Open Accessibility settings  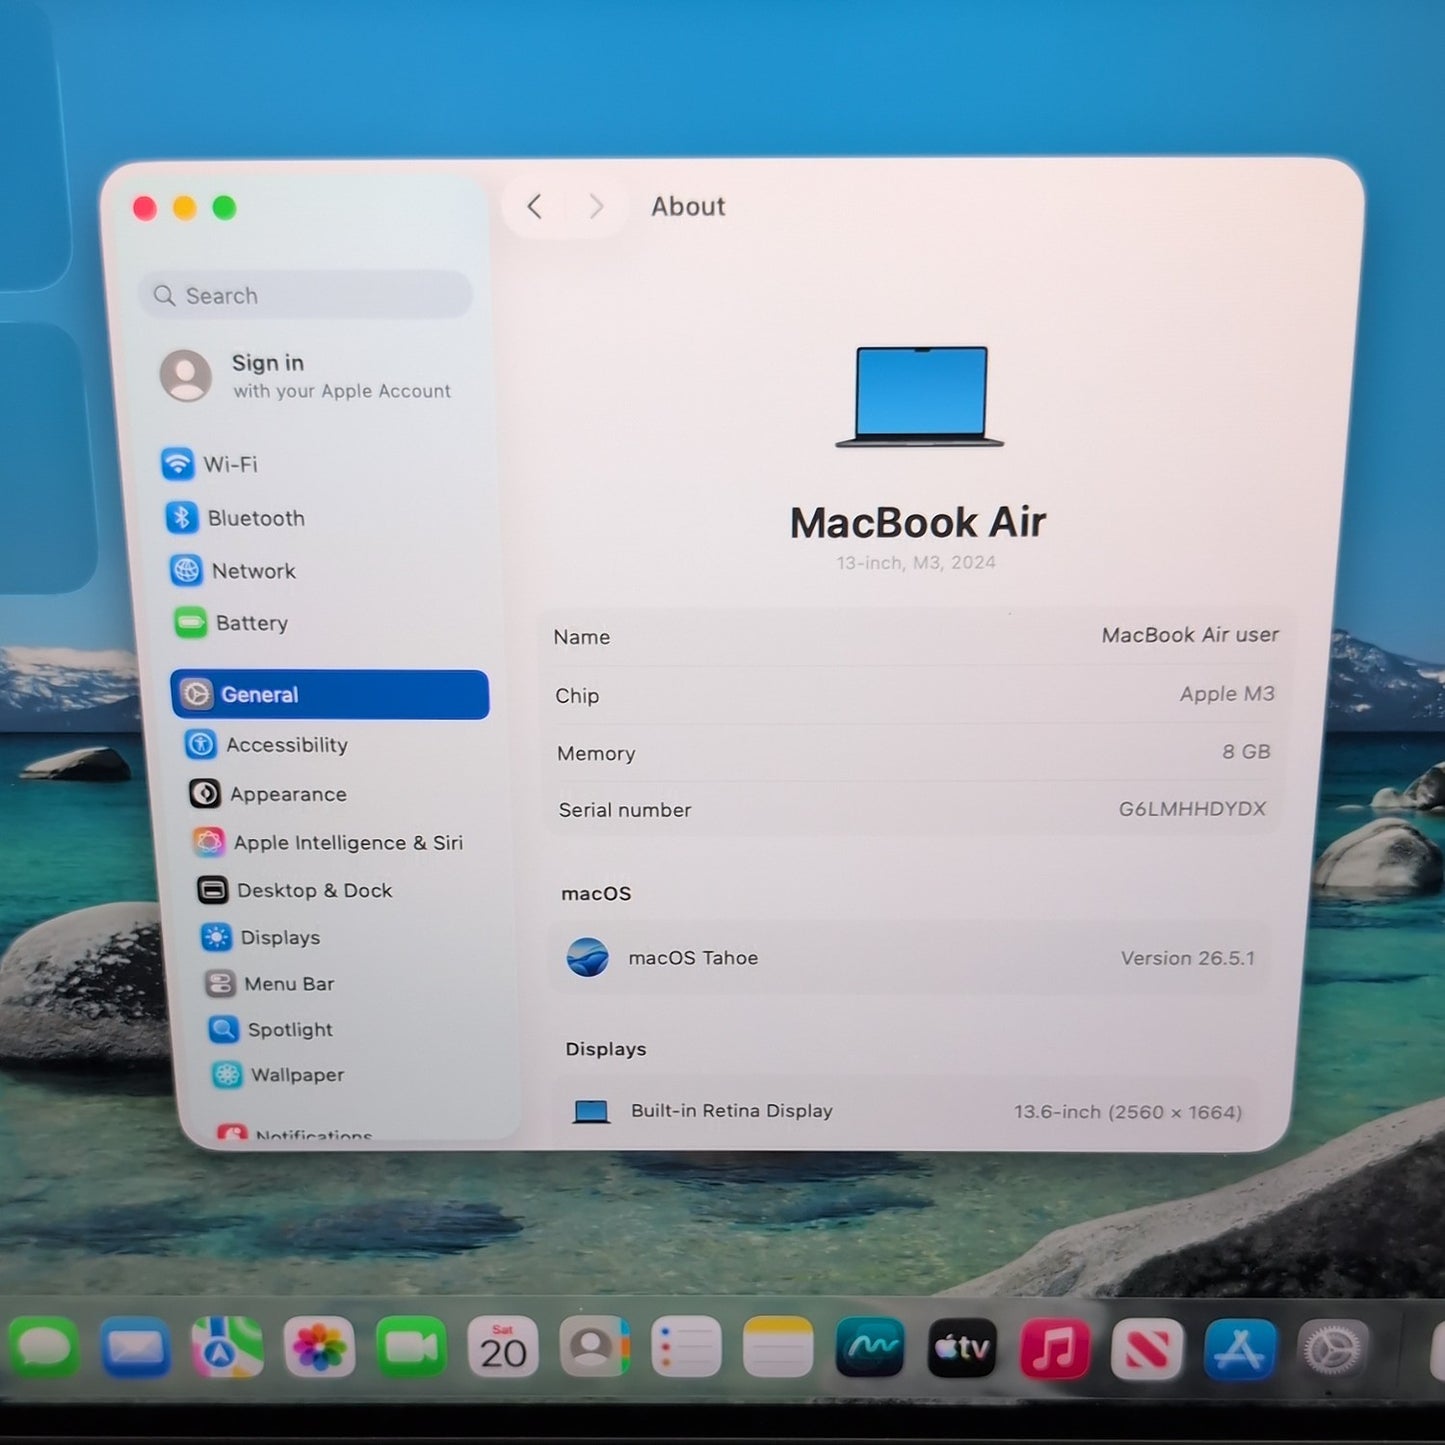click(x=267, y=745)
